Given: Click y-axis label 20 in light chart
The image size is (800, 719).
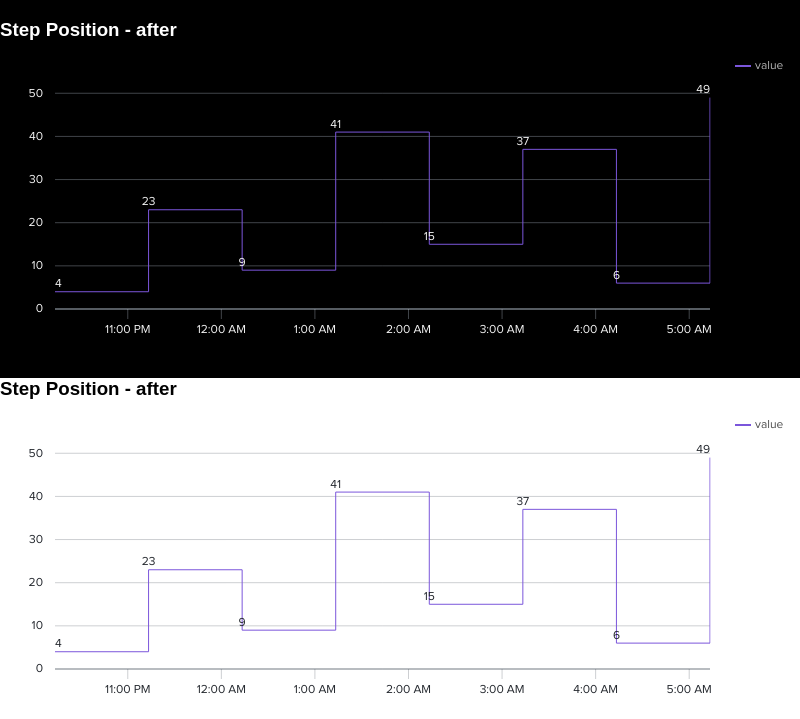Looking at the screenshot, I should click(x=36, y=582).
